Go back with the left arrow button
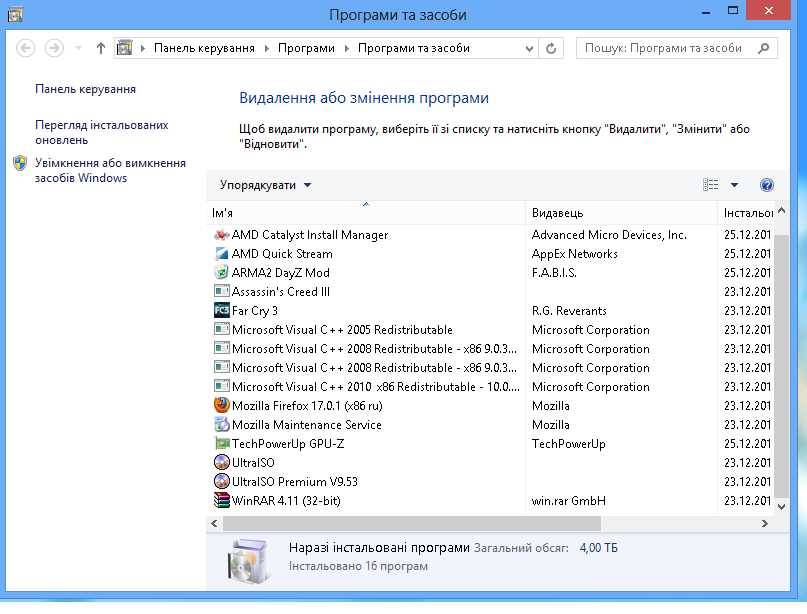The width and height of the screenshot is (807, 614). coord(25,48)
